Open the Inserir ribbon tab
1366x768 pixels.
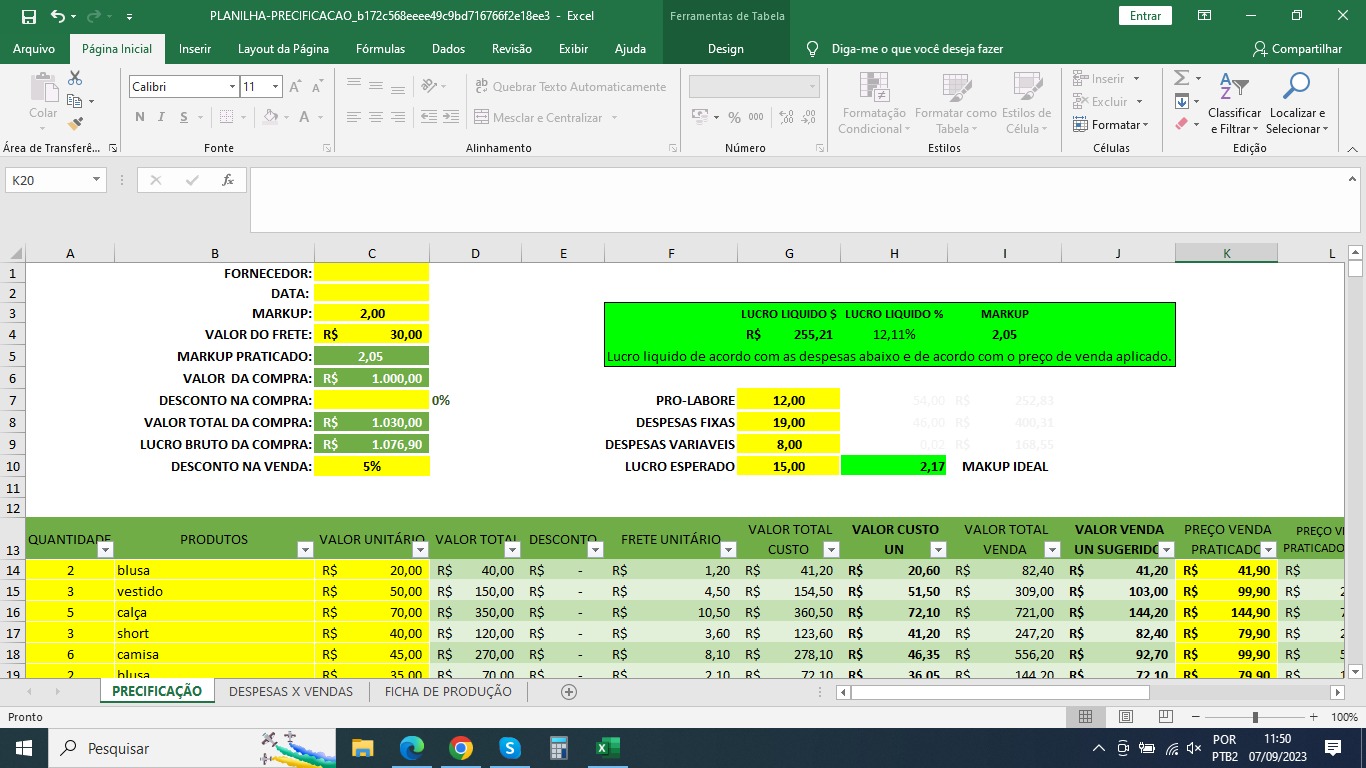pos(195,48)
